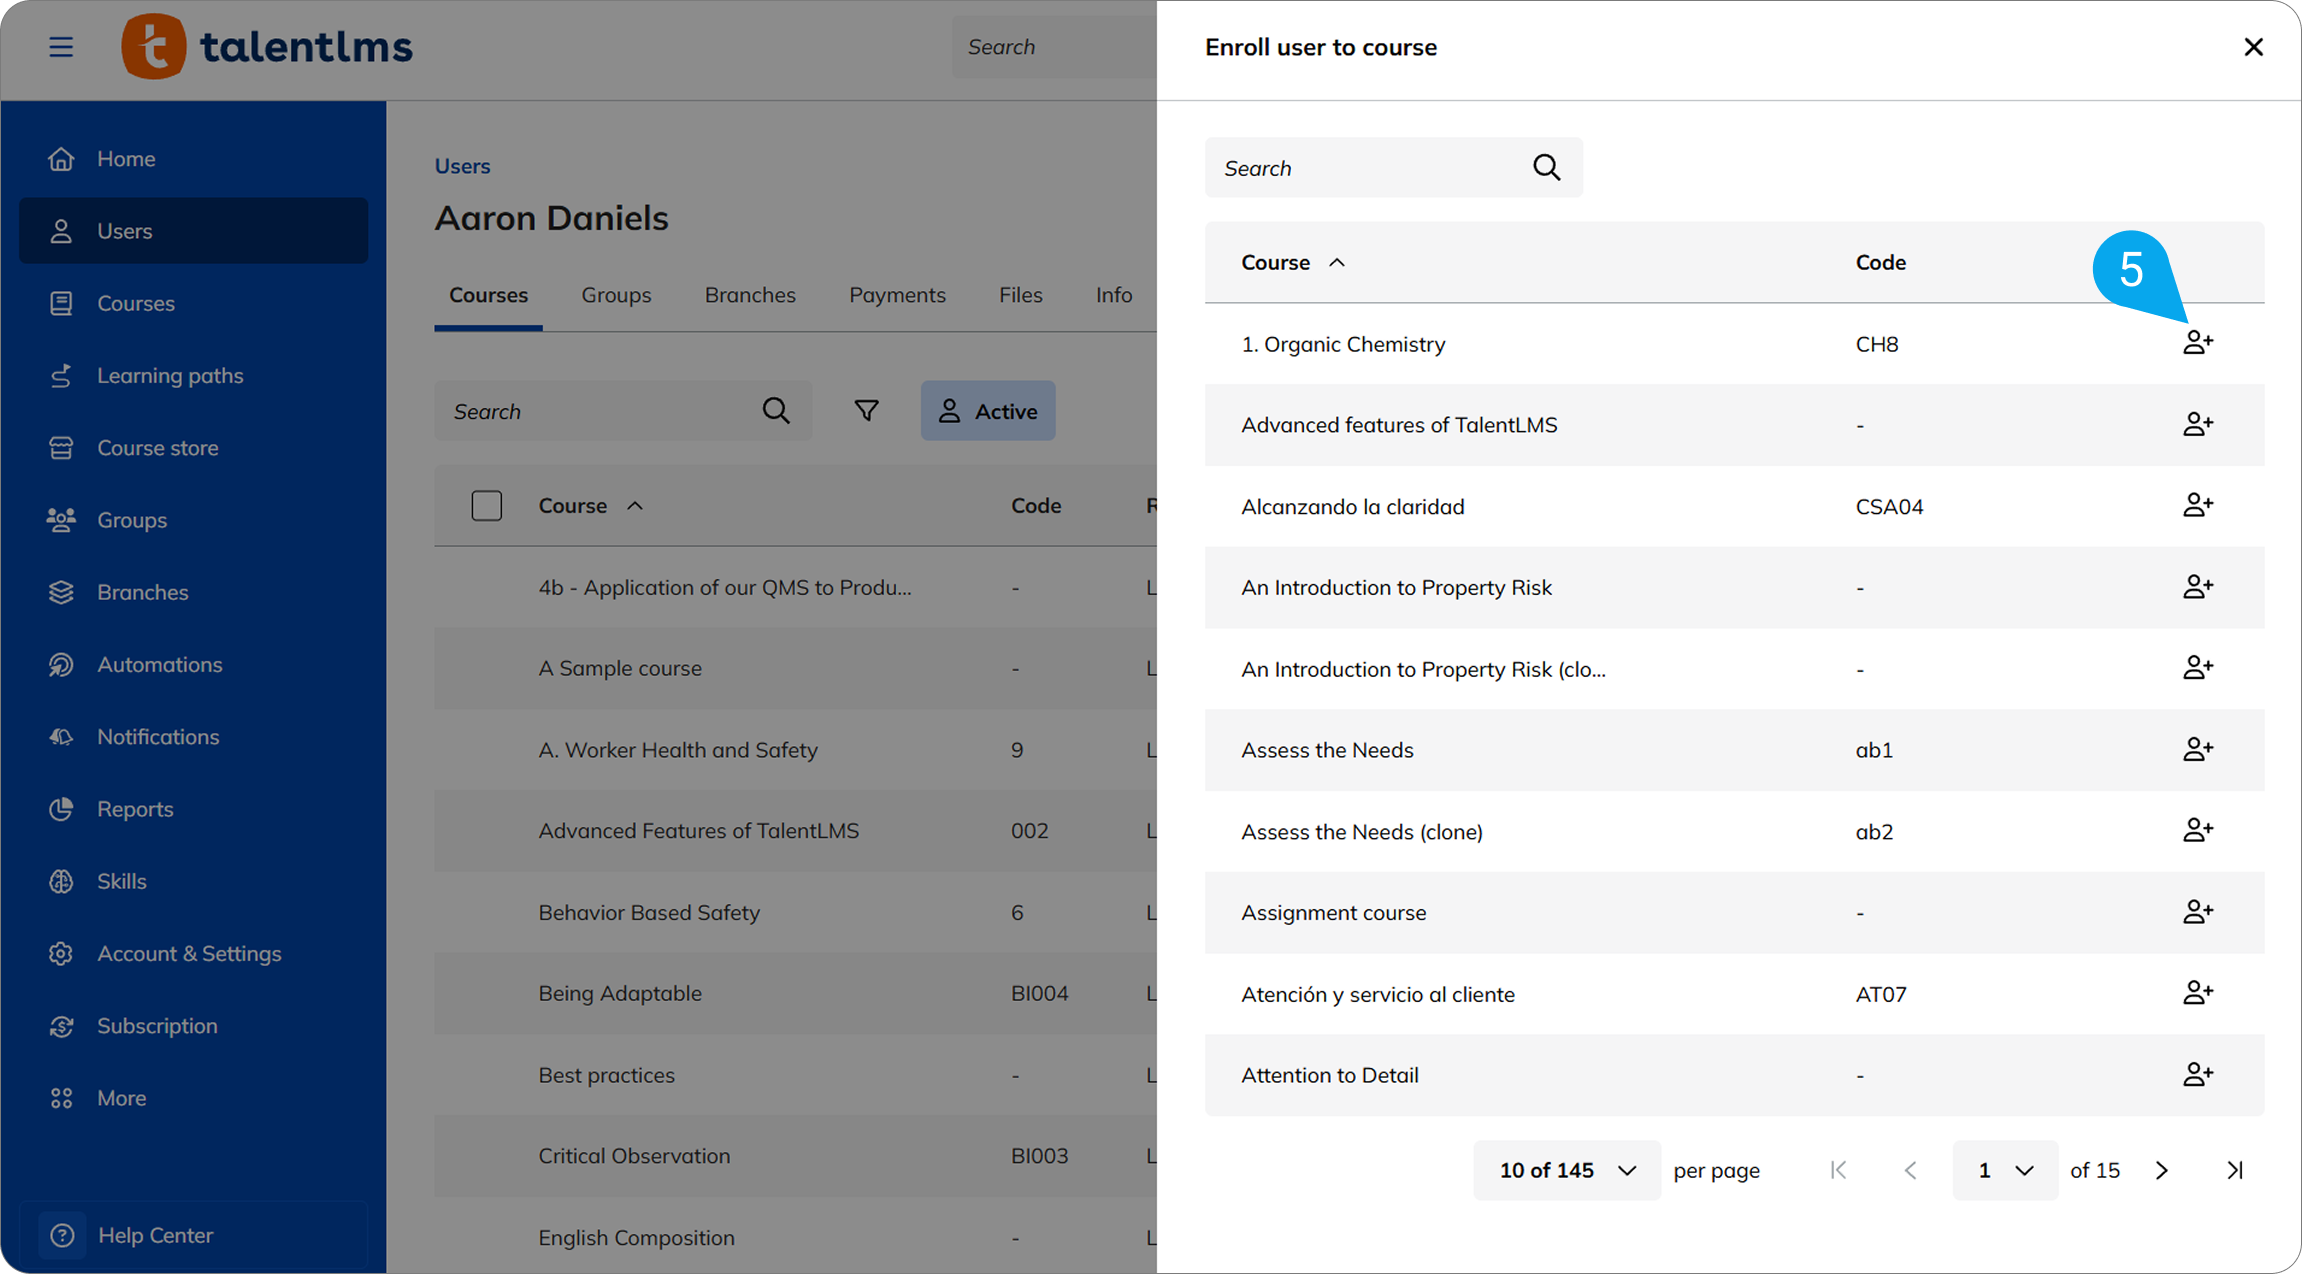
Task: Open the hamburger menu
Action: [x=61, y=47]
